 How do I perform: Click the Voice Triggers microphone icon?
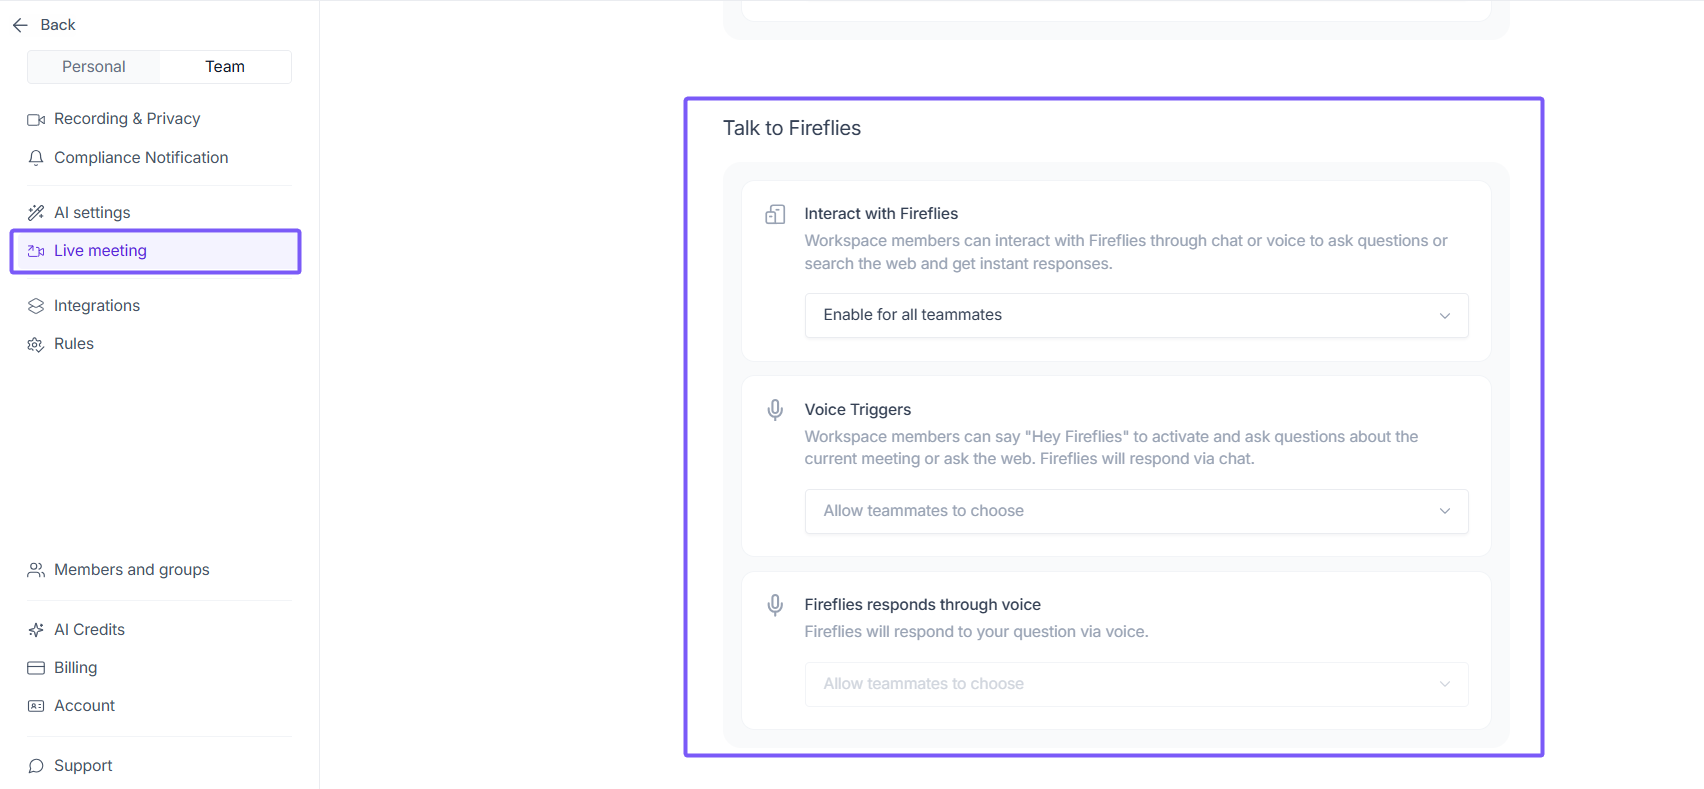[x=775, y=410]
